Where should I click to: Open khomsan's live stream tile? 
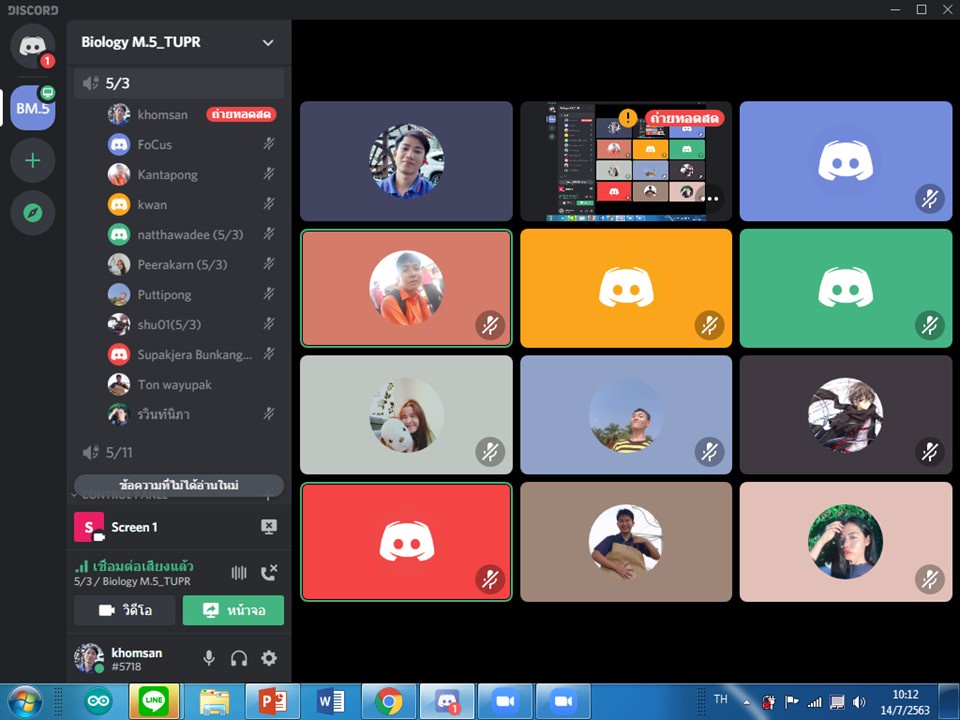coord(626,161)
